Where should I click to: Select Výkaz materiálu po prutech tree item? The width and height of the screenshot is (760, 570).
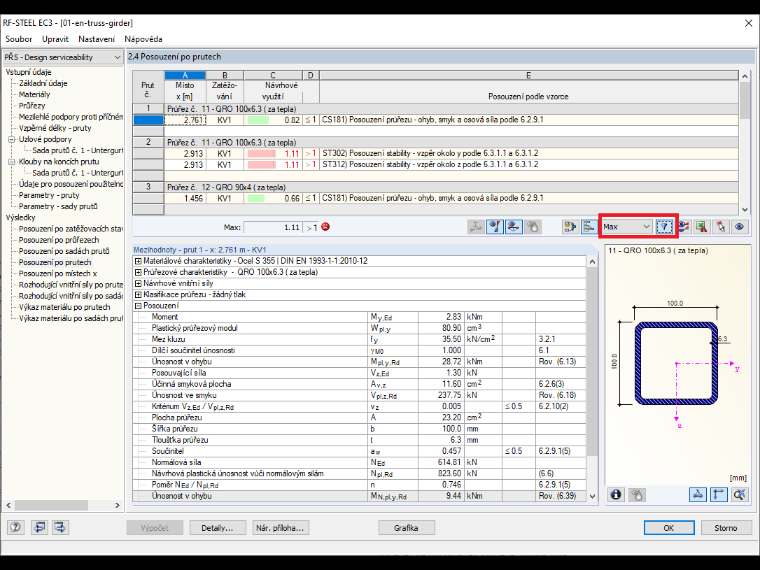[64, 307]
